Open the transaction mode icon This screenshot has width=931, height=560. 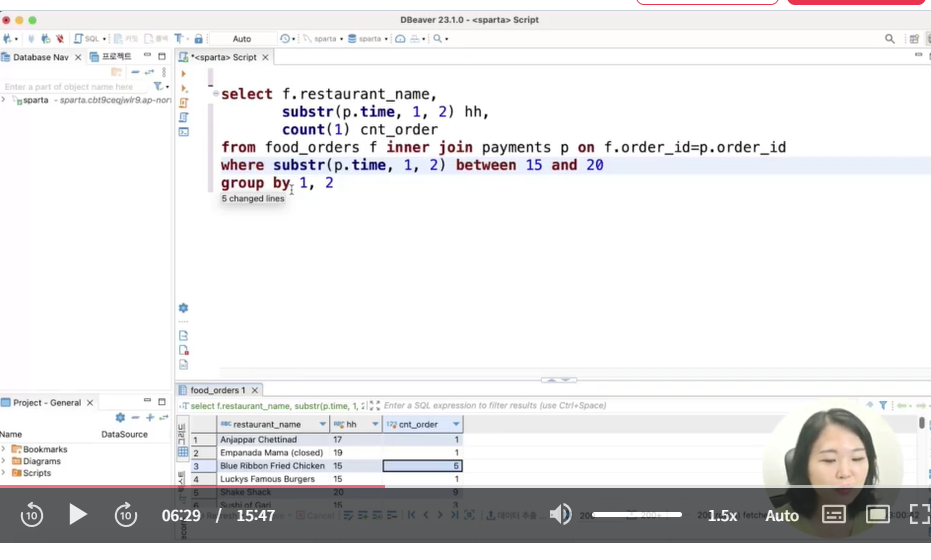[178, 39]
